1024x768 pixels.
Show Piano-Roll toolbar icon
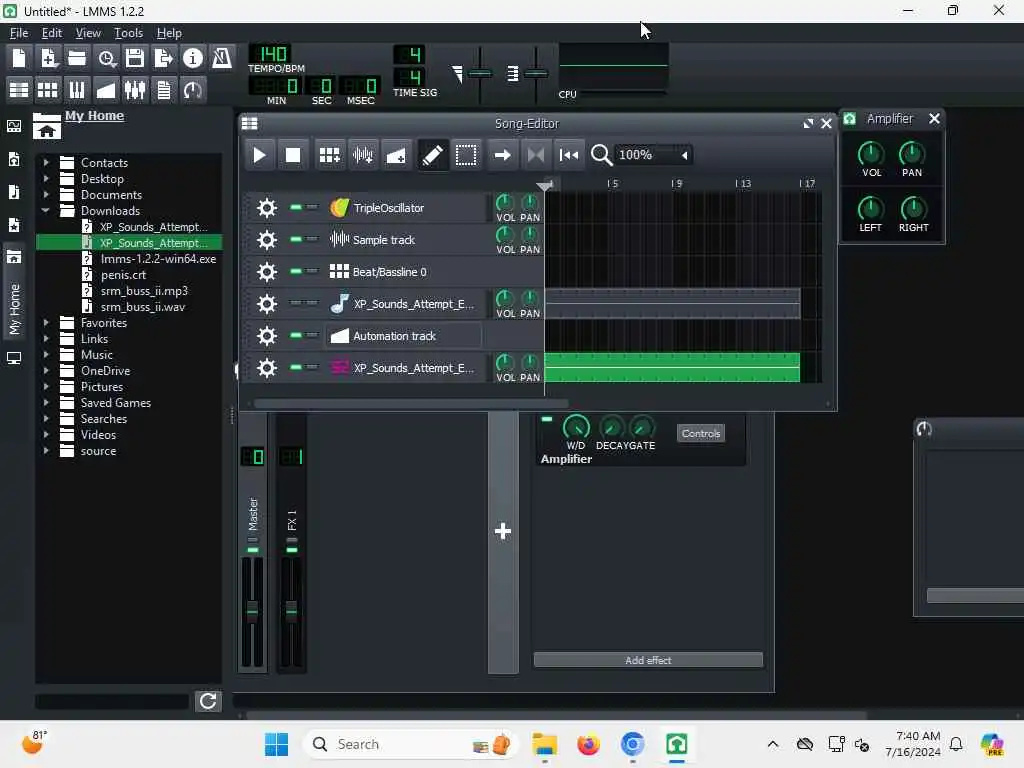tap(76, 89)
